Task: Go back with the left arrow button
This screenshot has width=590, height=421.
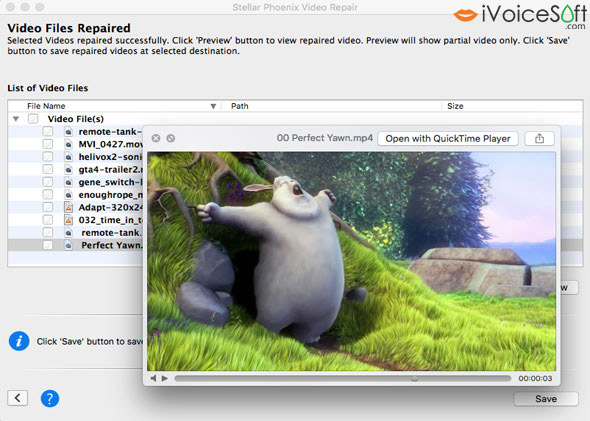Action: [x=18, y=398]
